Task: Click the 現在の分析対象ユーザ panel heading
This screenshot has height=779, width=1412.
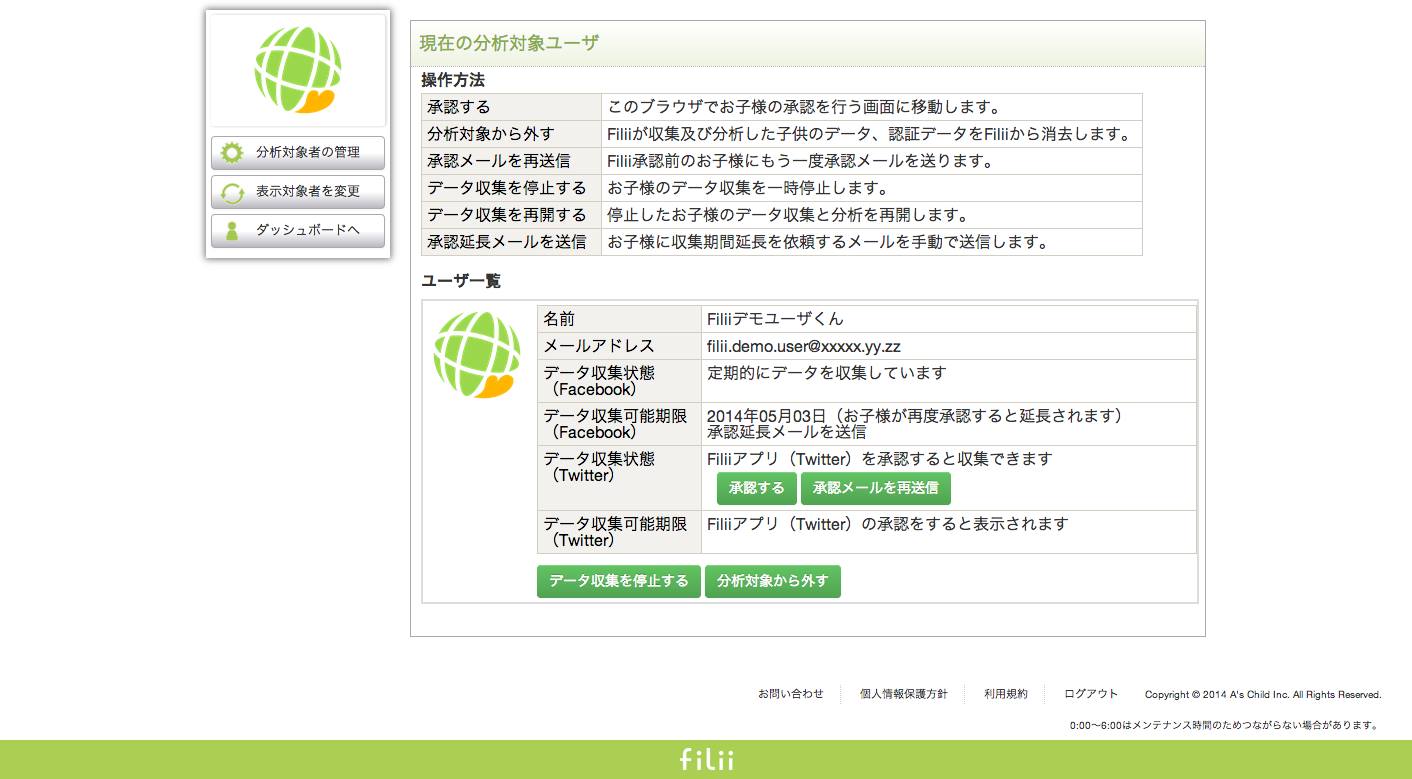Action: pyautogui.click(x=509, y=43)
